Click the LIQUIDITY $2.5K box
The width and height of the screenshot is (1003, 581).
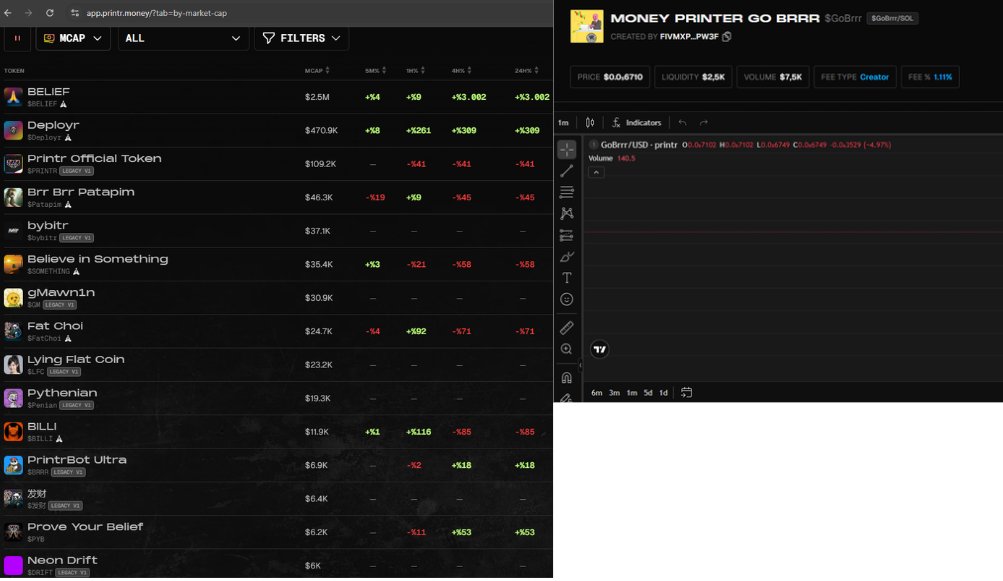tap(693, 77)
